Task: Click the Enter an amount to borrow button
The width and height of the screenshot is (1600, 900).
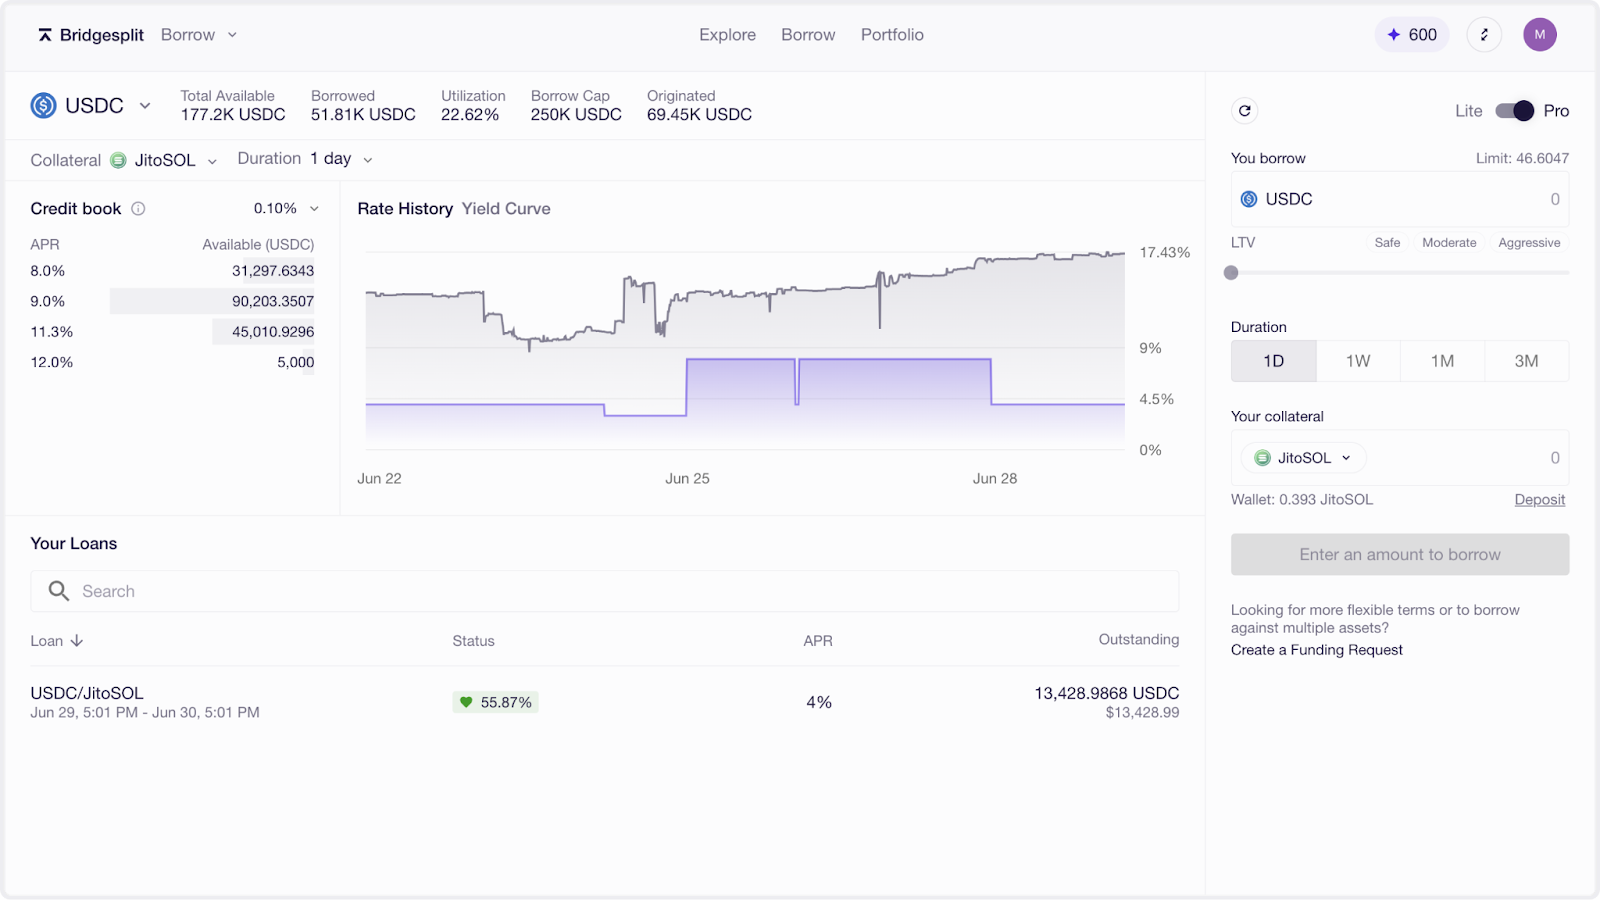Action: [1400, 554]
